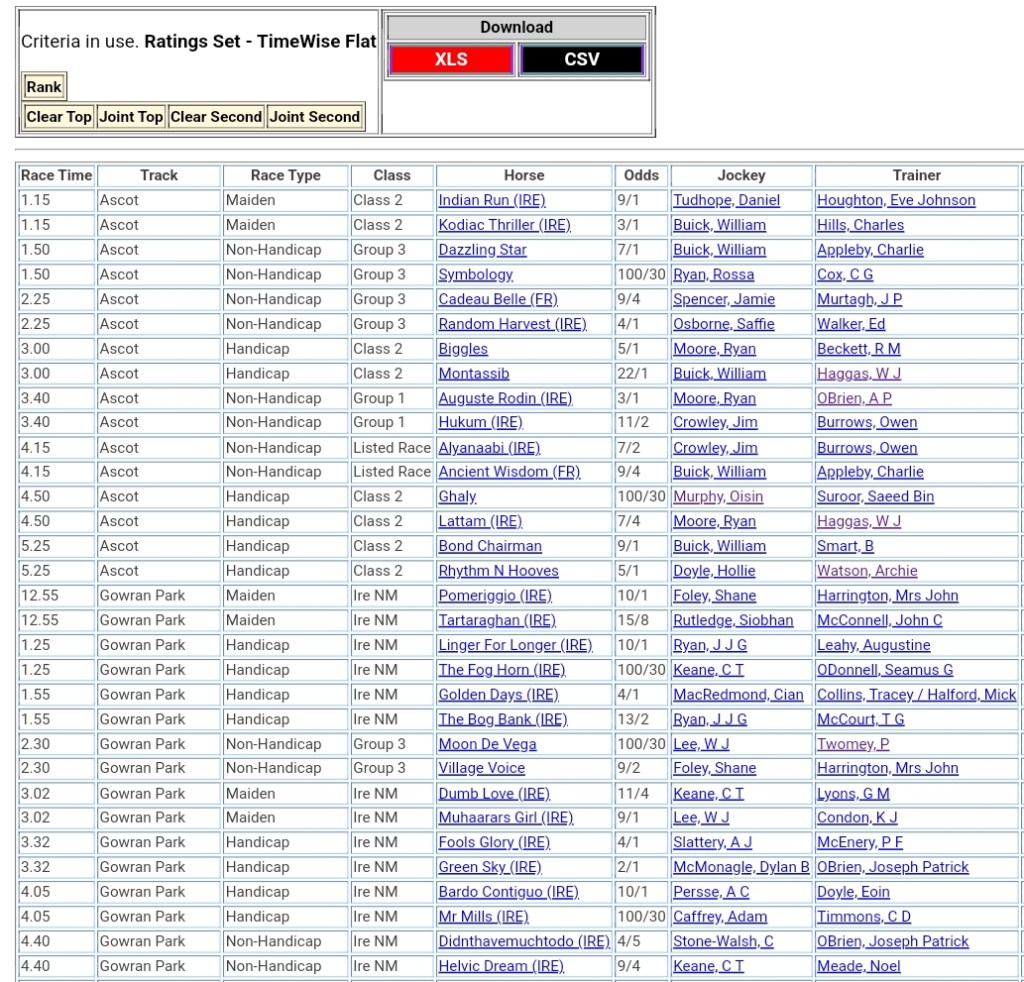This screenshot has width=1024, height=982.
Task: View jockey Murphy, Oisin page
Action: 717,497
